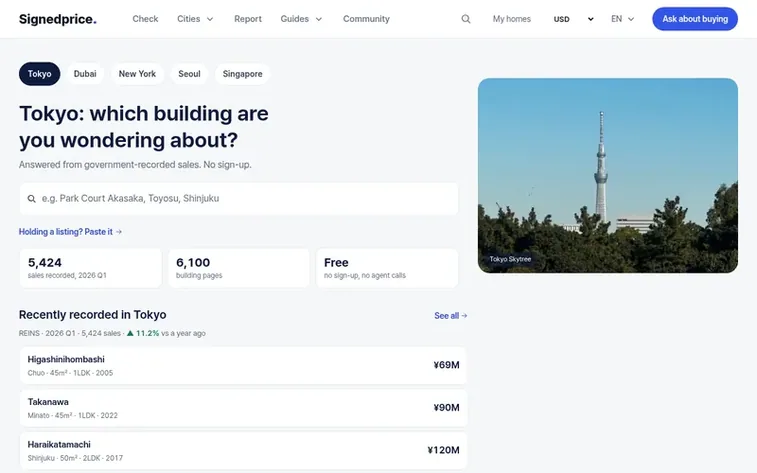Switch to the Dubai city tab
757x473 pixels.
85,74
